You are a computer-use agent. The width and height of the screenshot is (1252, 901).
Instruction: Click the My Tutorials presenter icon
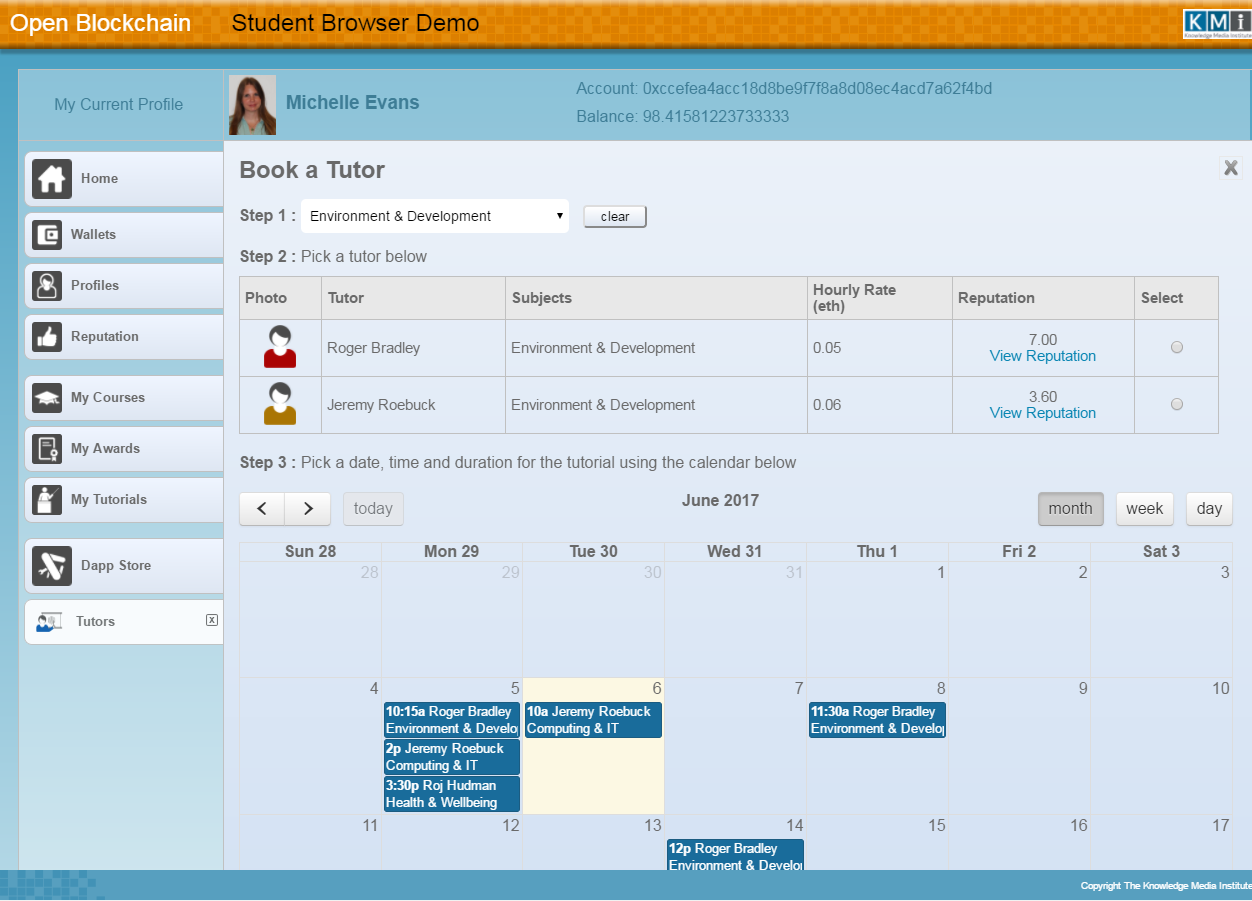tap(46, 500)
